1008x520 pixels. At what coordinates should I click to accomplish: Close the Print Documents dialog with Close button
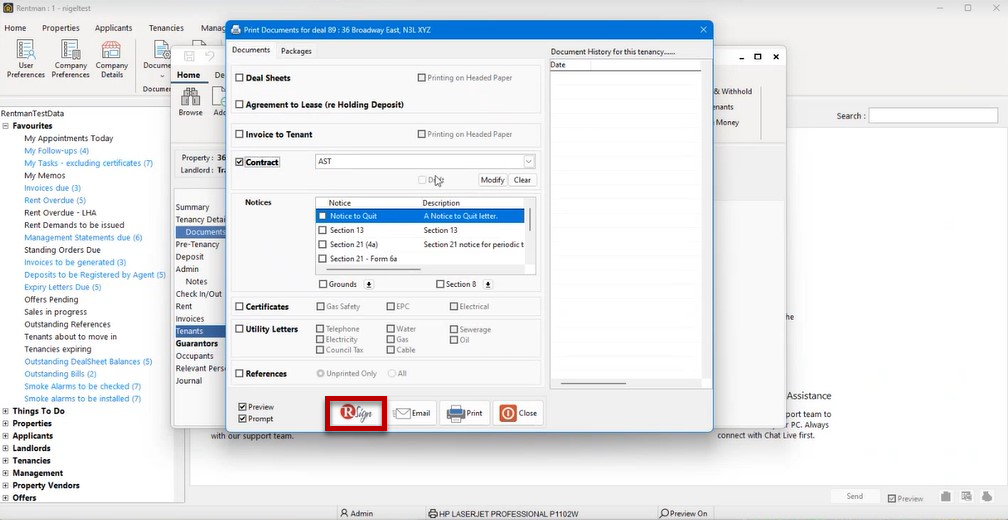tap(518, 413)
